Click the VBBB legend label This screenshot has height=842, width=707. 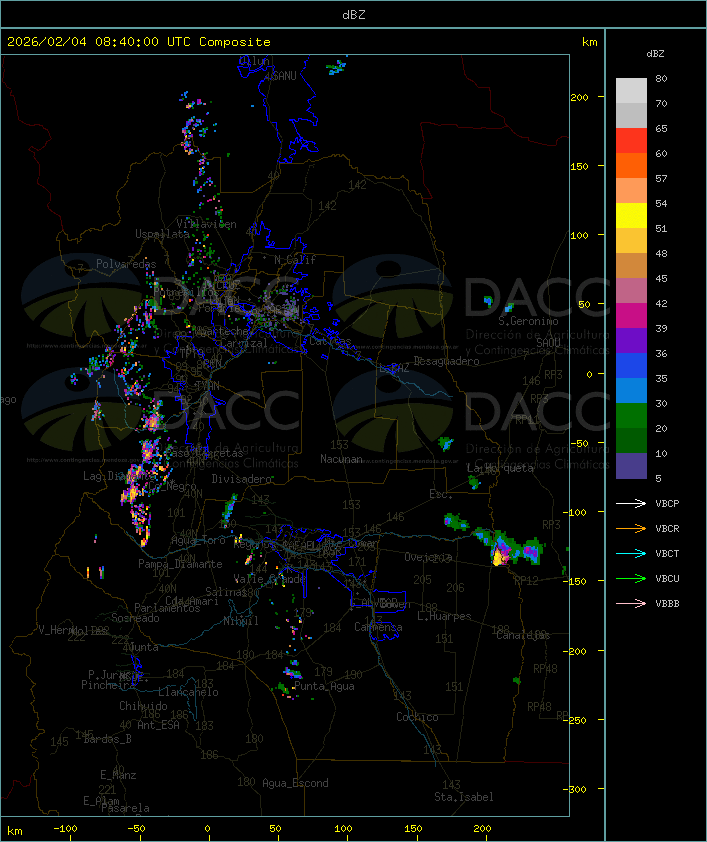pos(667,604)
